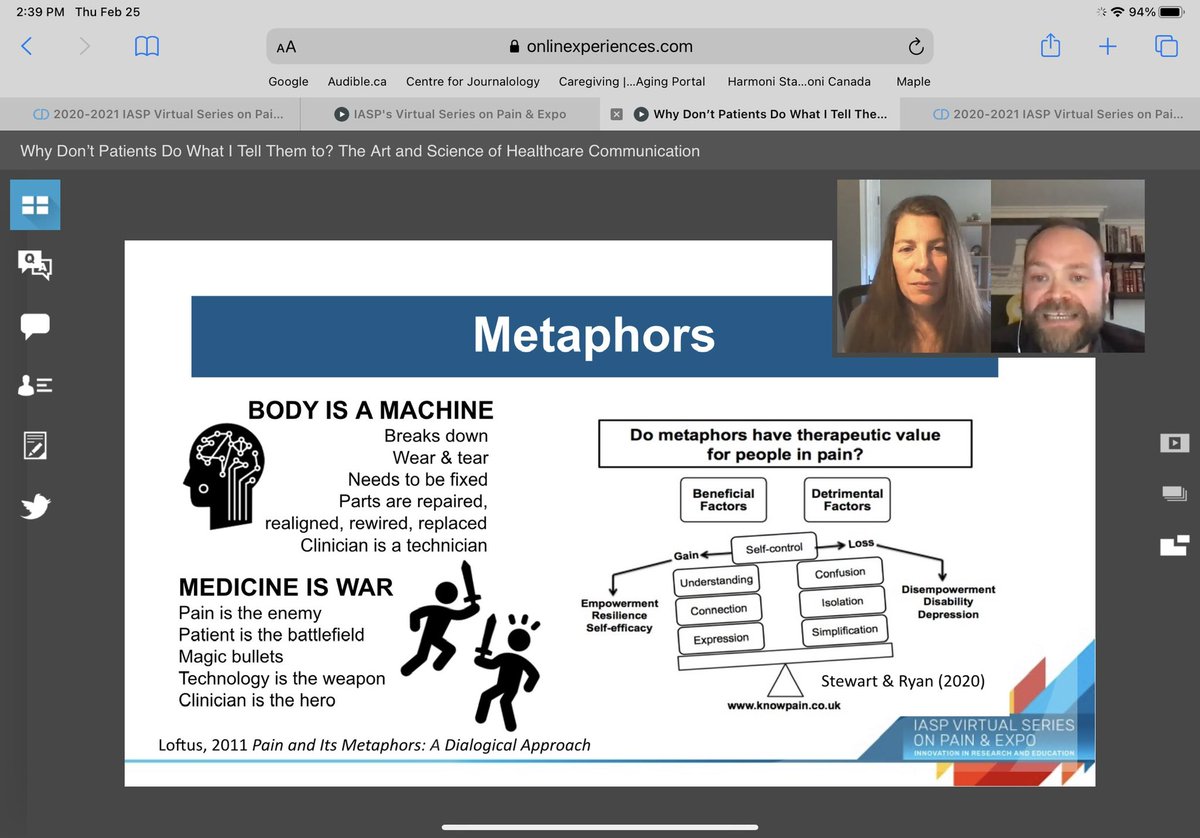Go back with the Safari back arrow
The image size is (1200, 838).
point(27,46)
